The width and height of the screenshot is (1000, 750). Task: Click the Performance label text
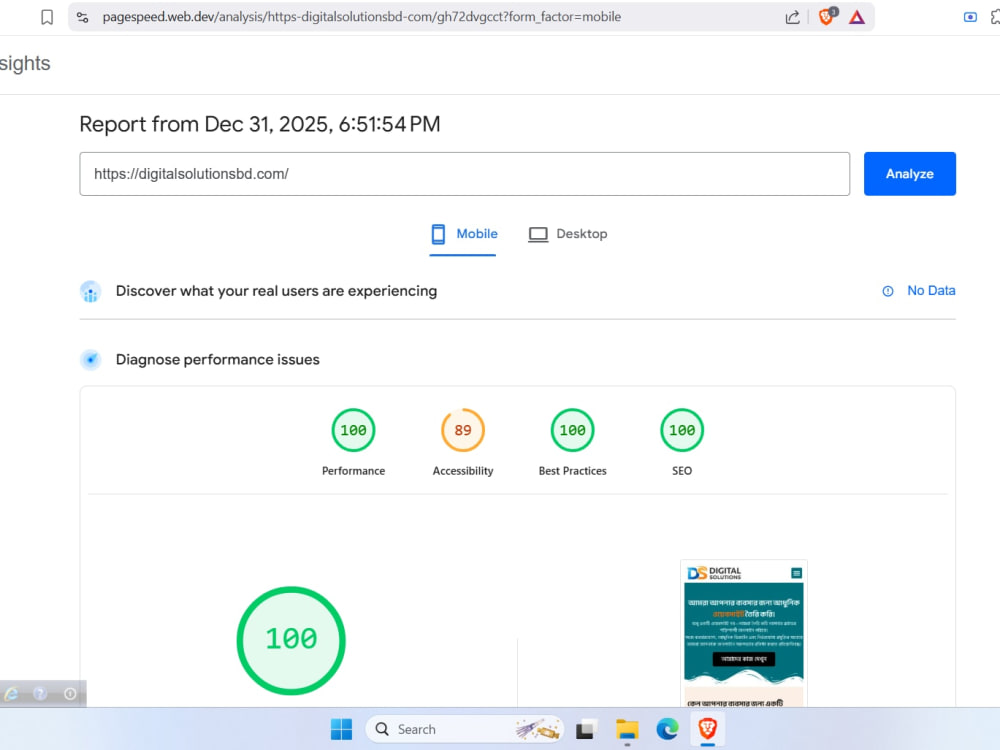coord(353,471)
